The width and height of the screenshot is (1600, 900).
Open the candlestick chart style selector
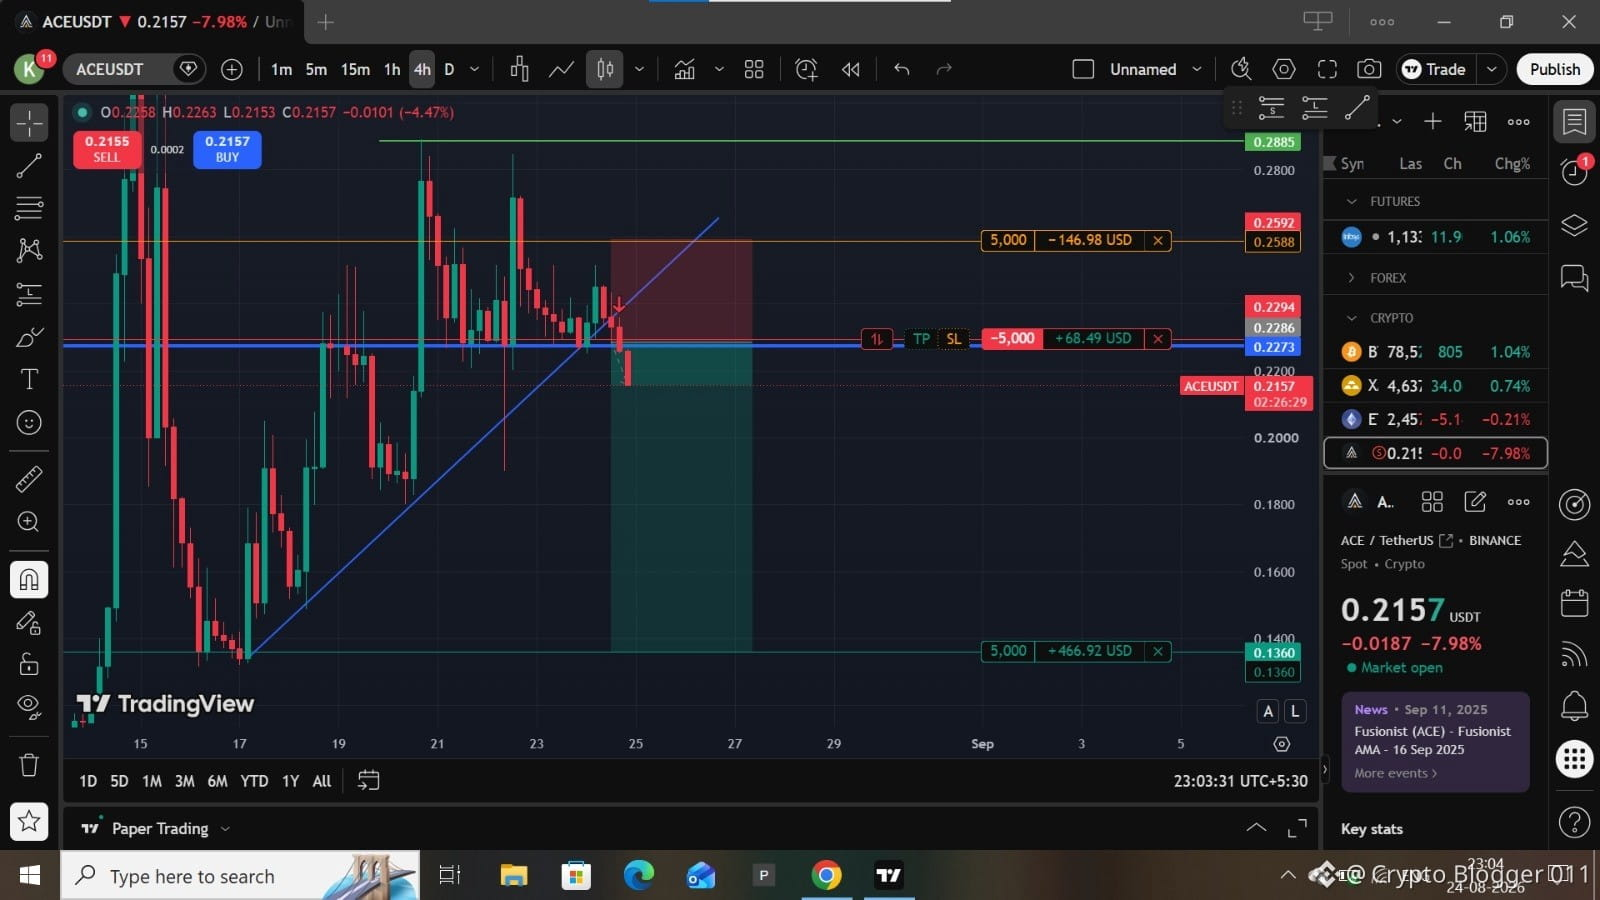point(605,69)
